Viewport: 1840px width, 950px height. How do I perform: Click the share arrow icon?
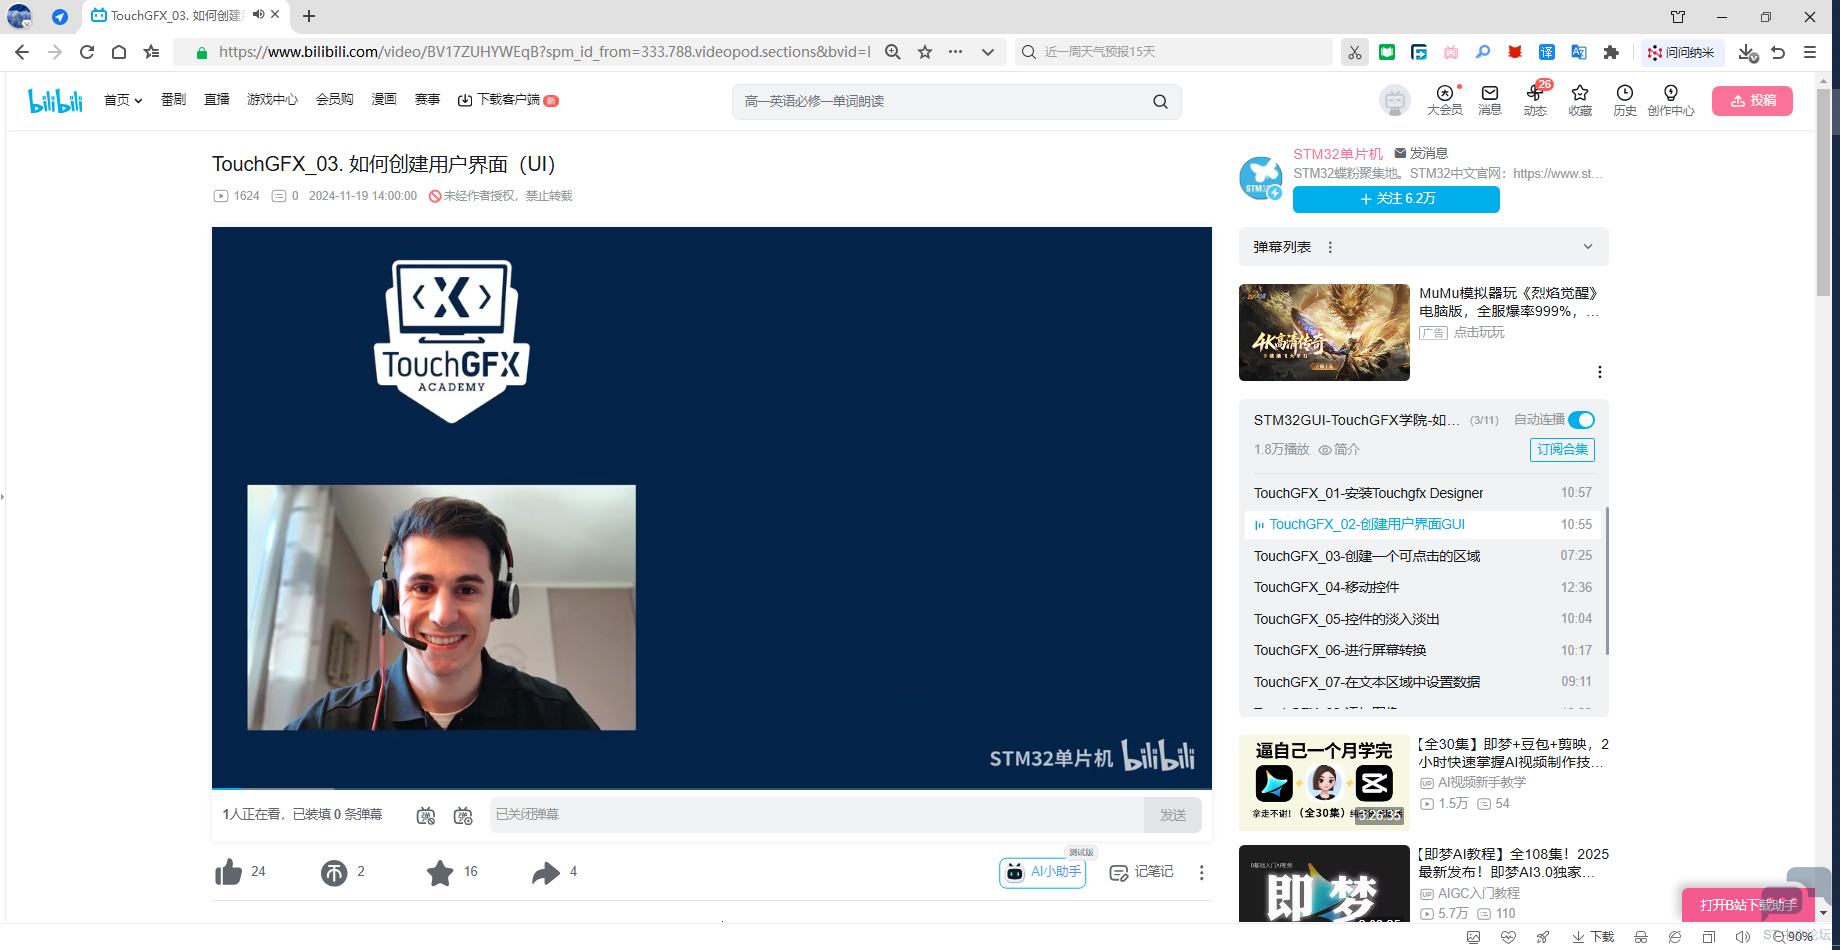tap(546, 873)
